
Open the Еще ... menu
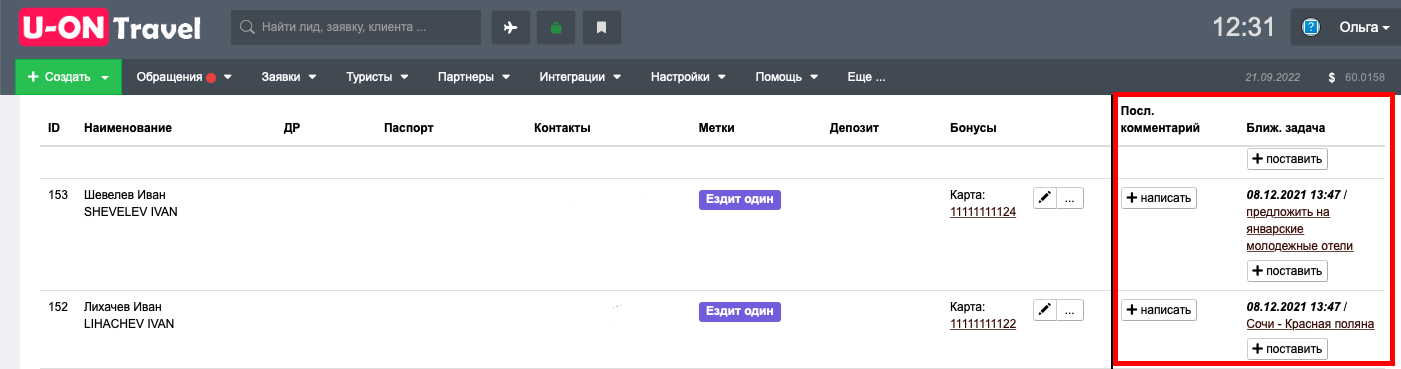(866, 77)
